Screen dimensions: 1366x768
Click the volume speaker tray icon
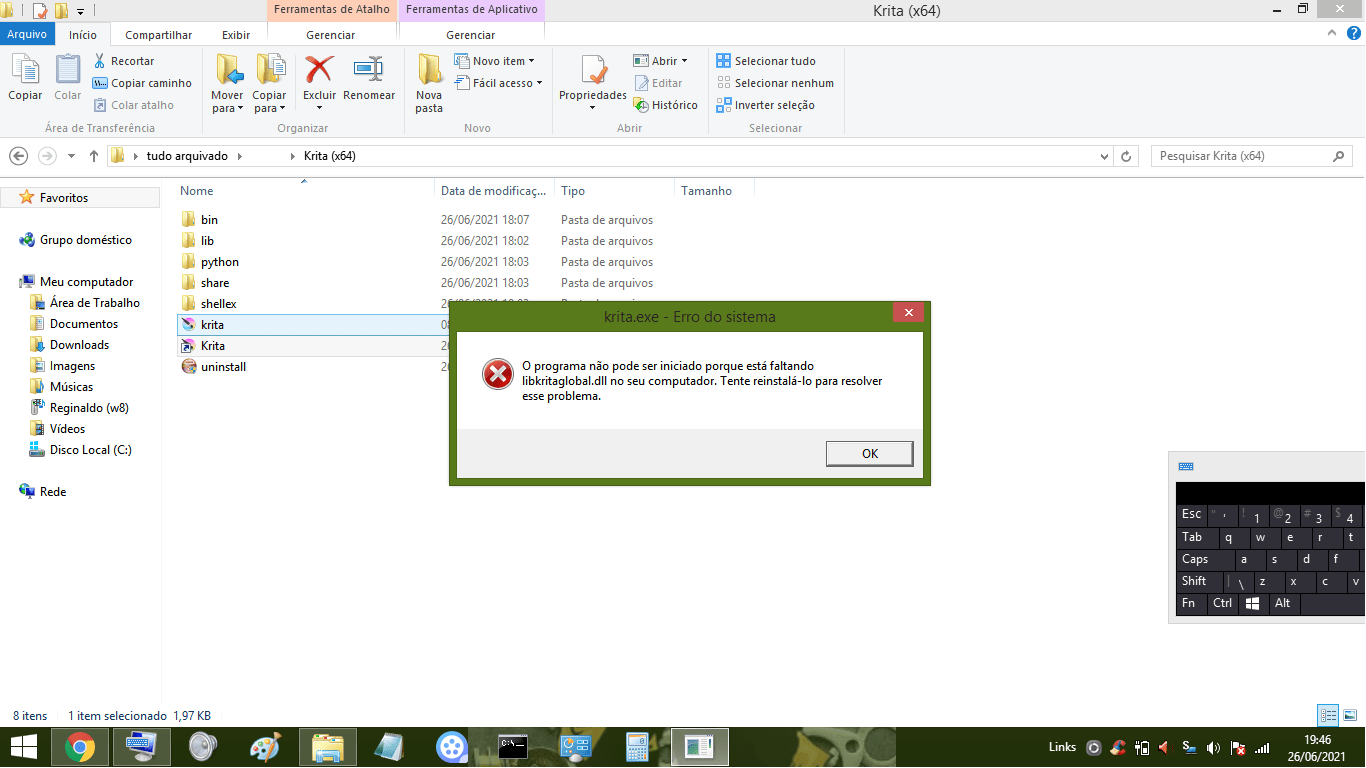coord(1213,747)
